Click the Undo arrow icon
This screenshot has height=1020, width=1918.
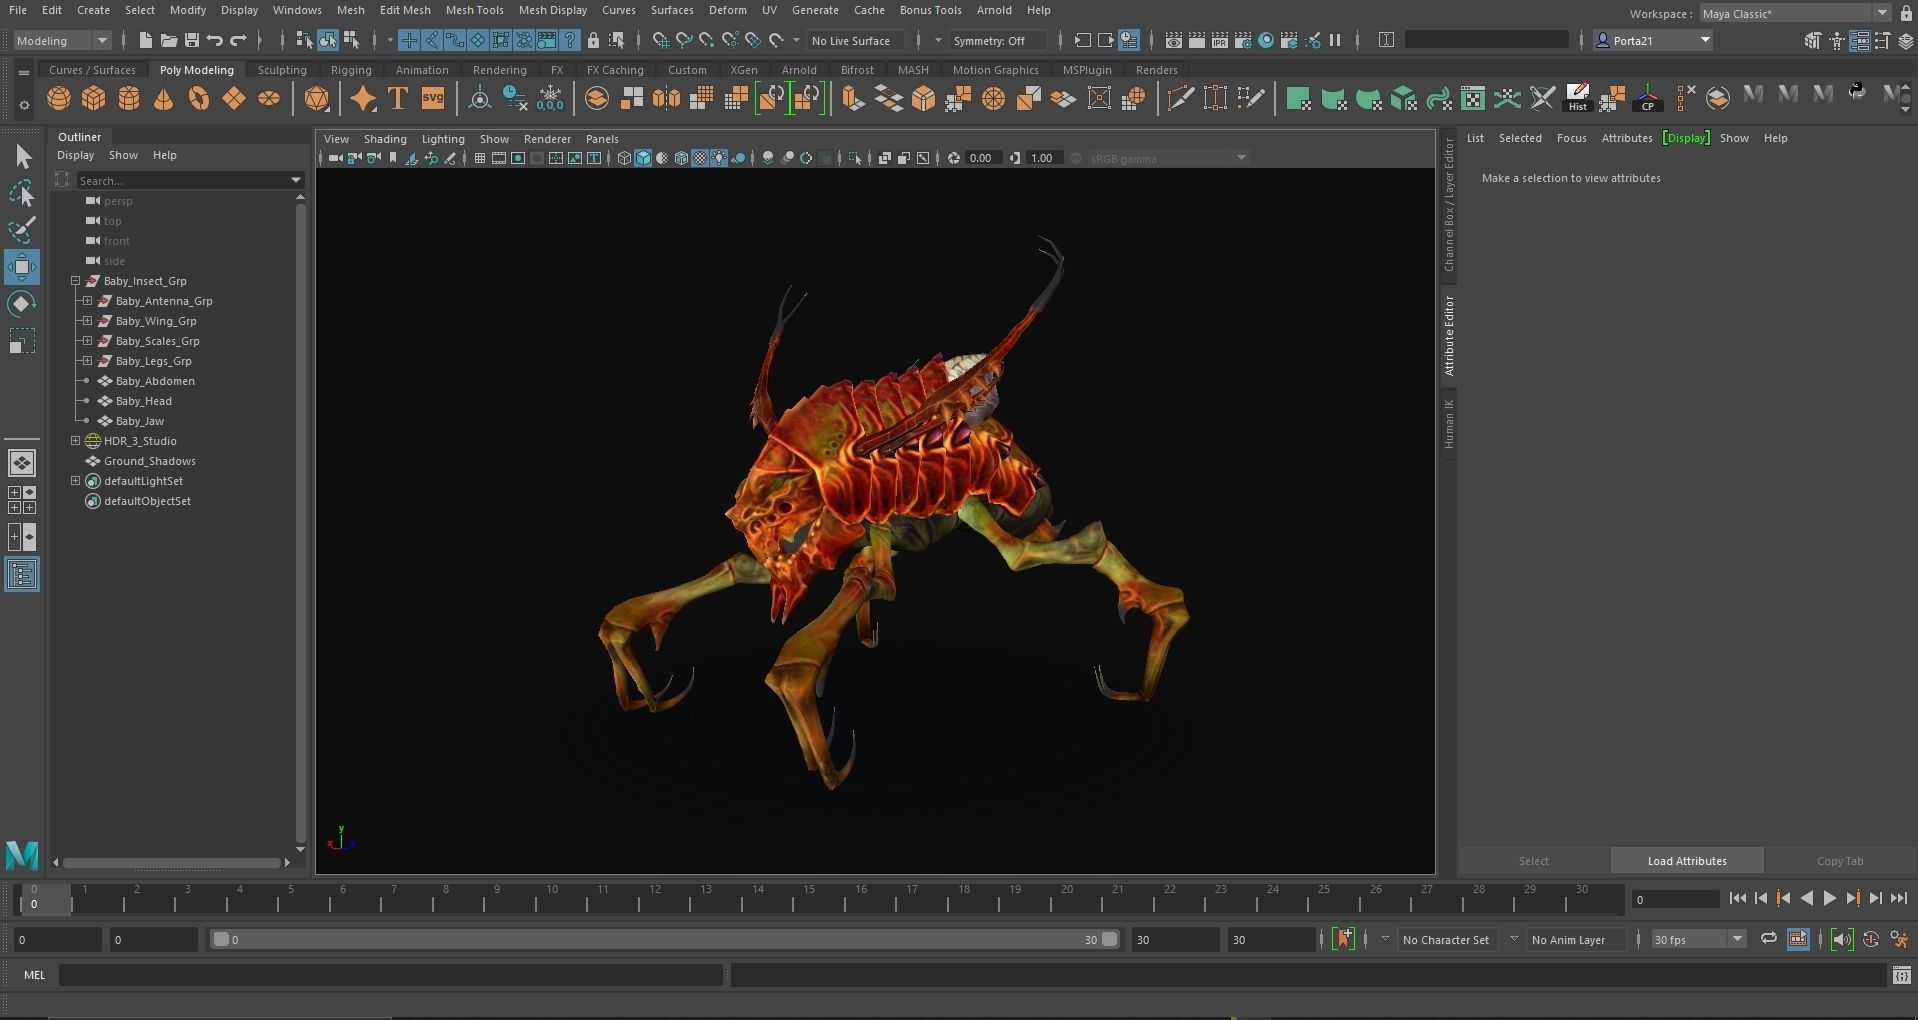click(x=214, y=40)
